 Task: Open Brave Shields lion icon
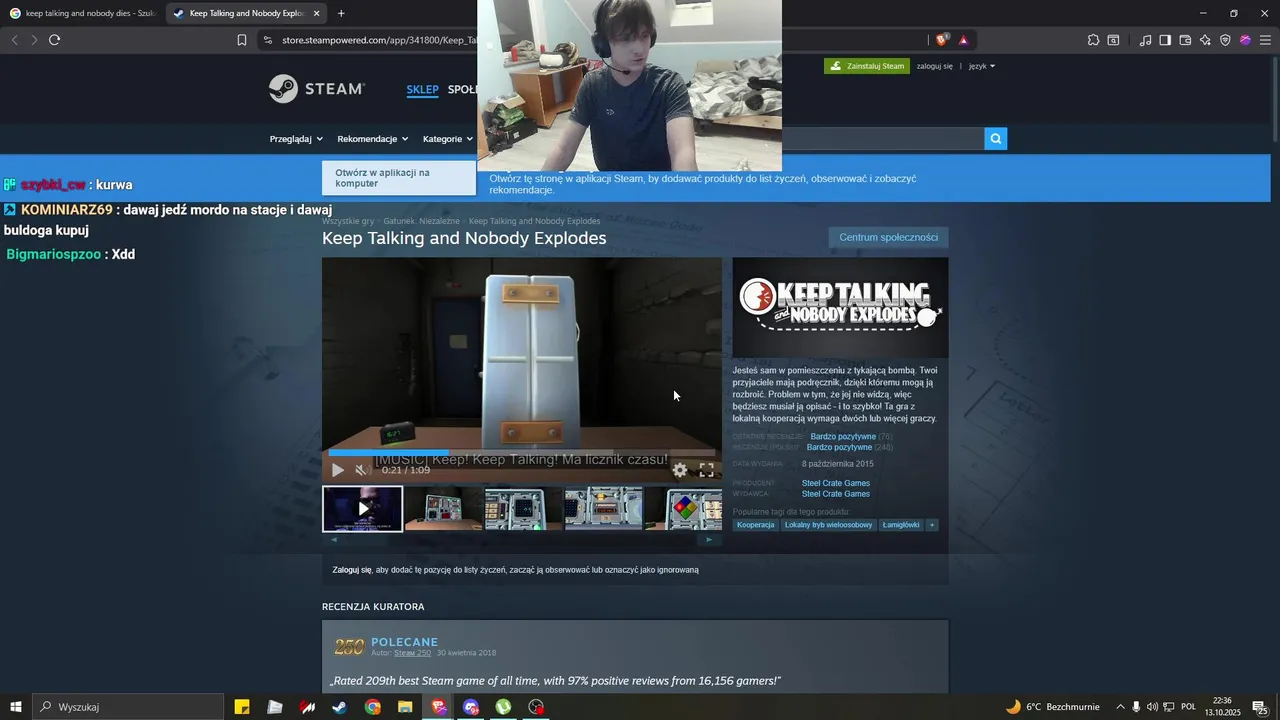pyautogui.click(x=942, y=40)
